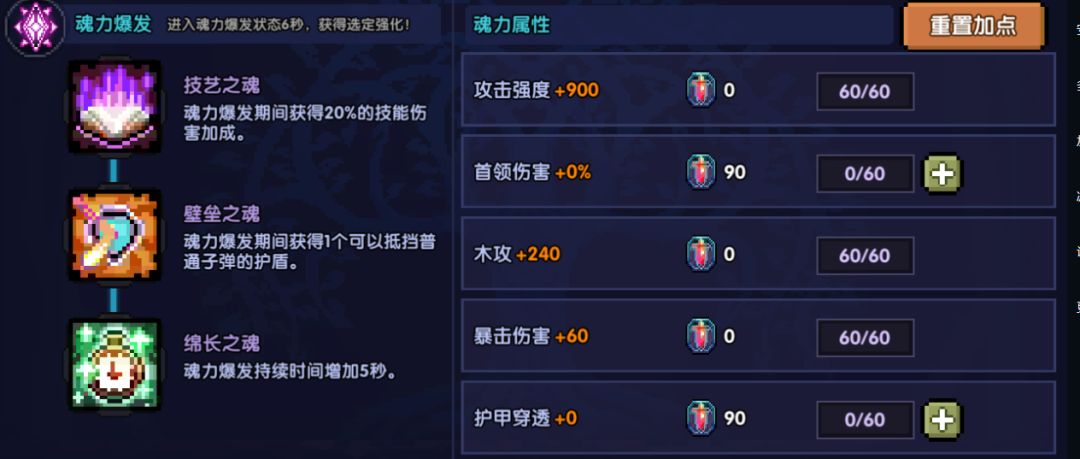Tap the gem icon in 暴击伤害 row

[701, 337]
